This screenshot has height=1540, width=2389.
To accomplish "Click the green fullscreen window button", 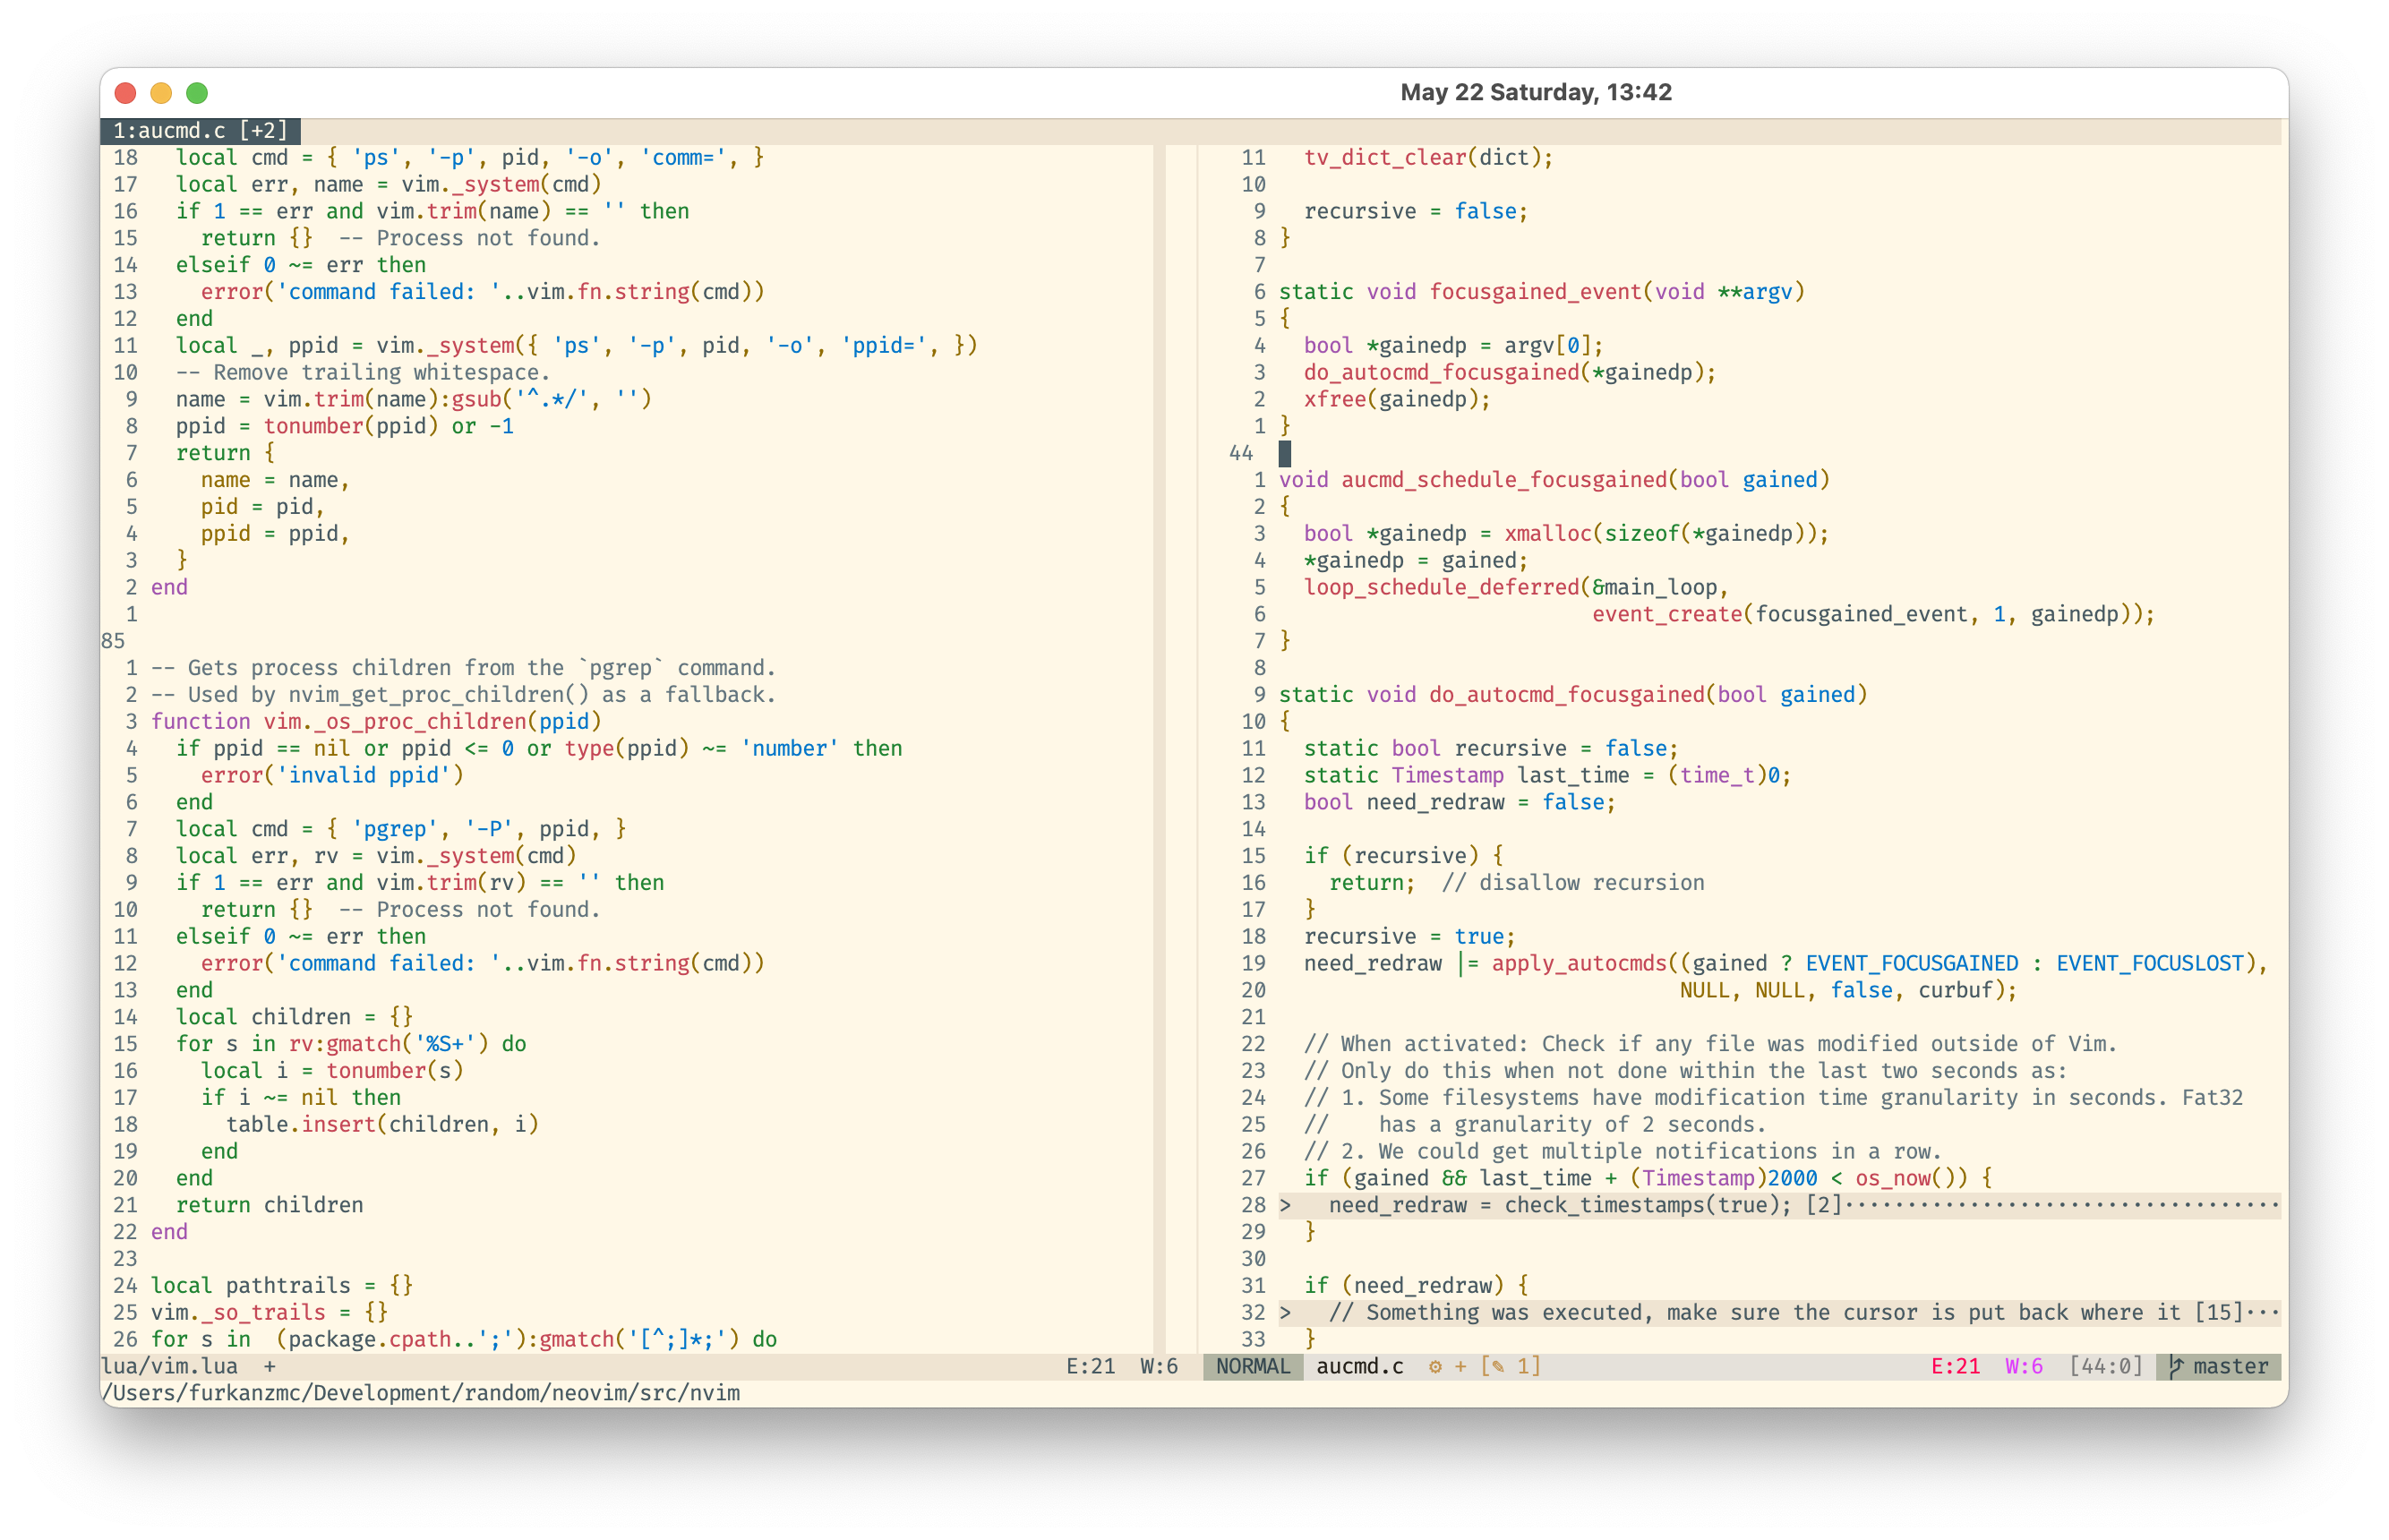I will pyautogui.click(x=197, y=93).
